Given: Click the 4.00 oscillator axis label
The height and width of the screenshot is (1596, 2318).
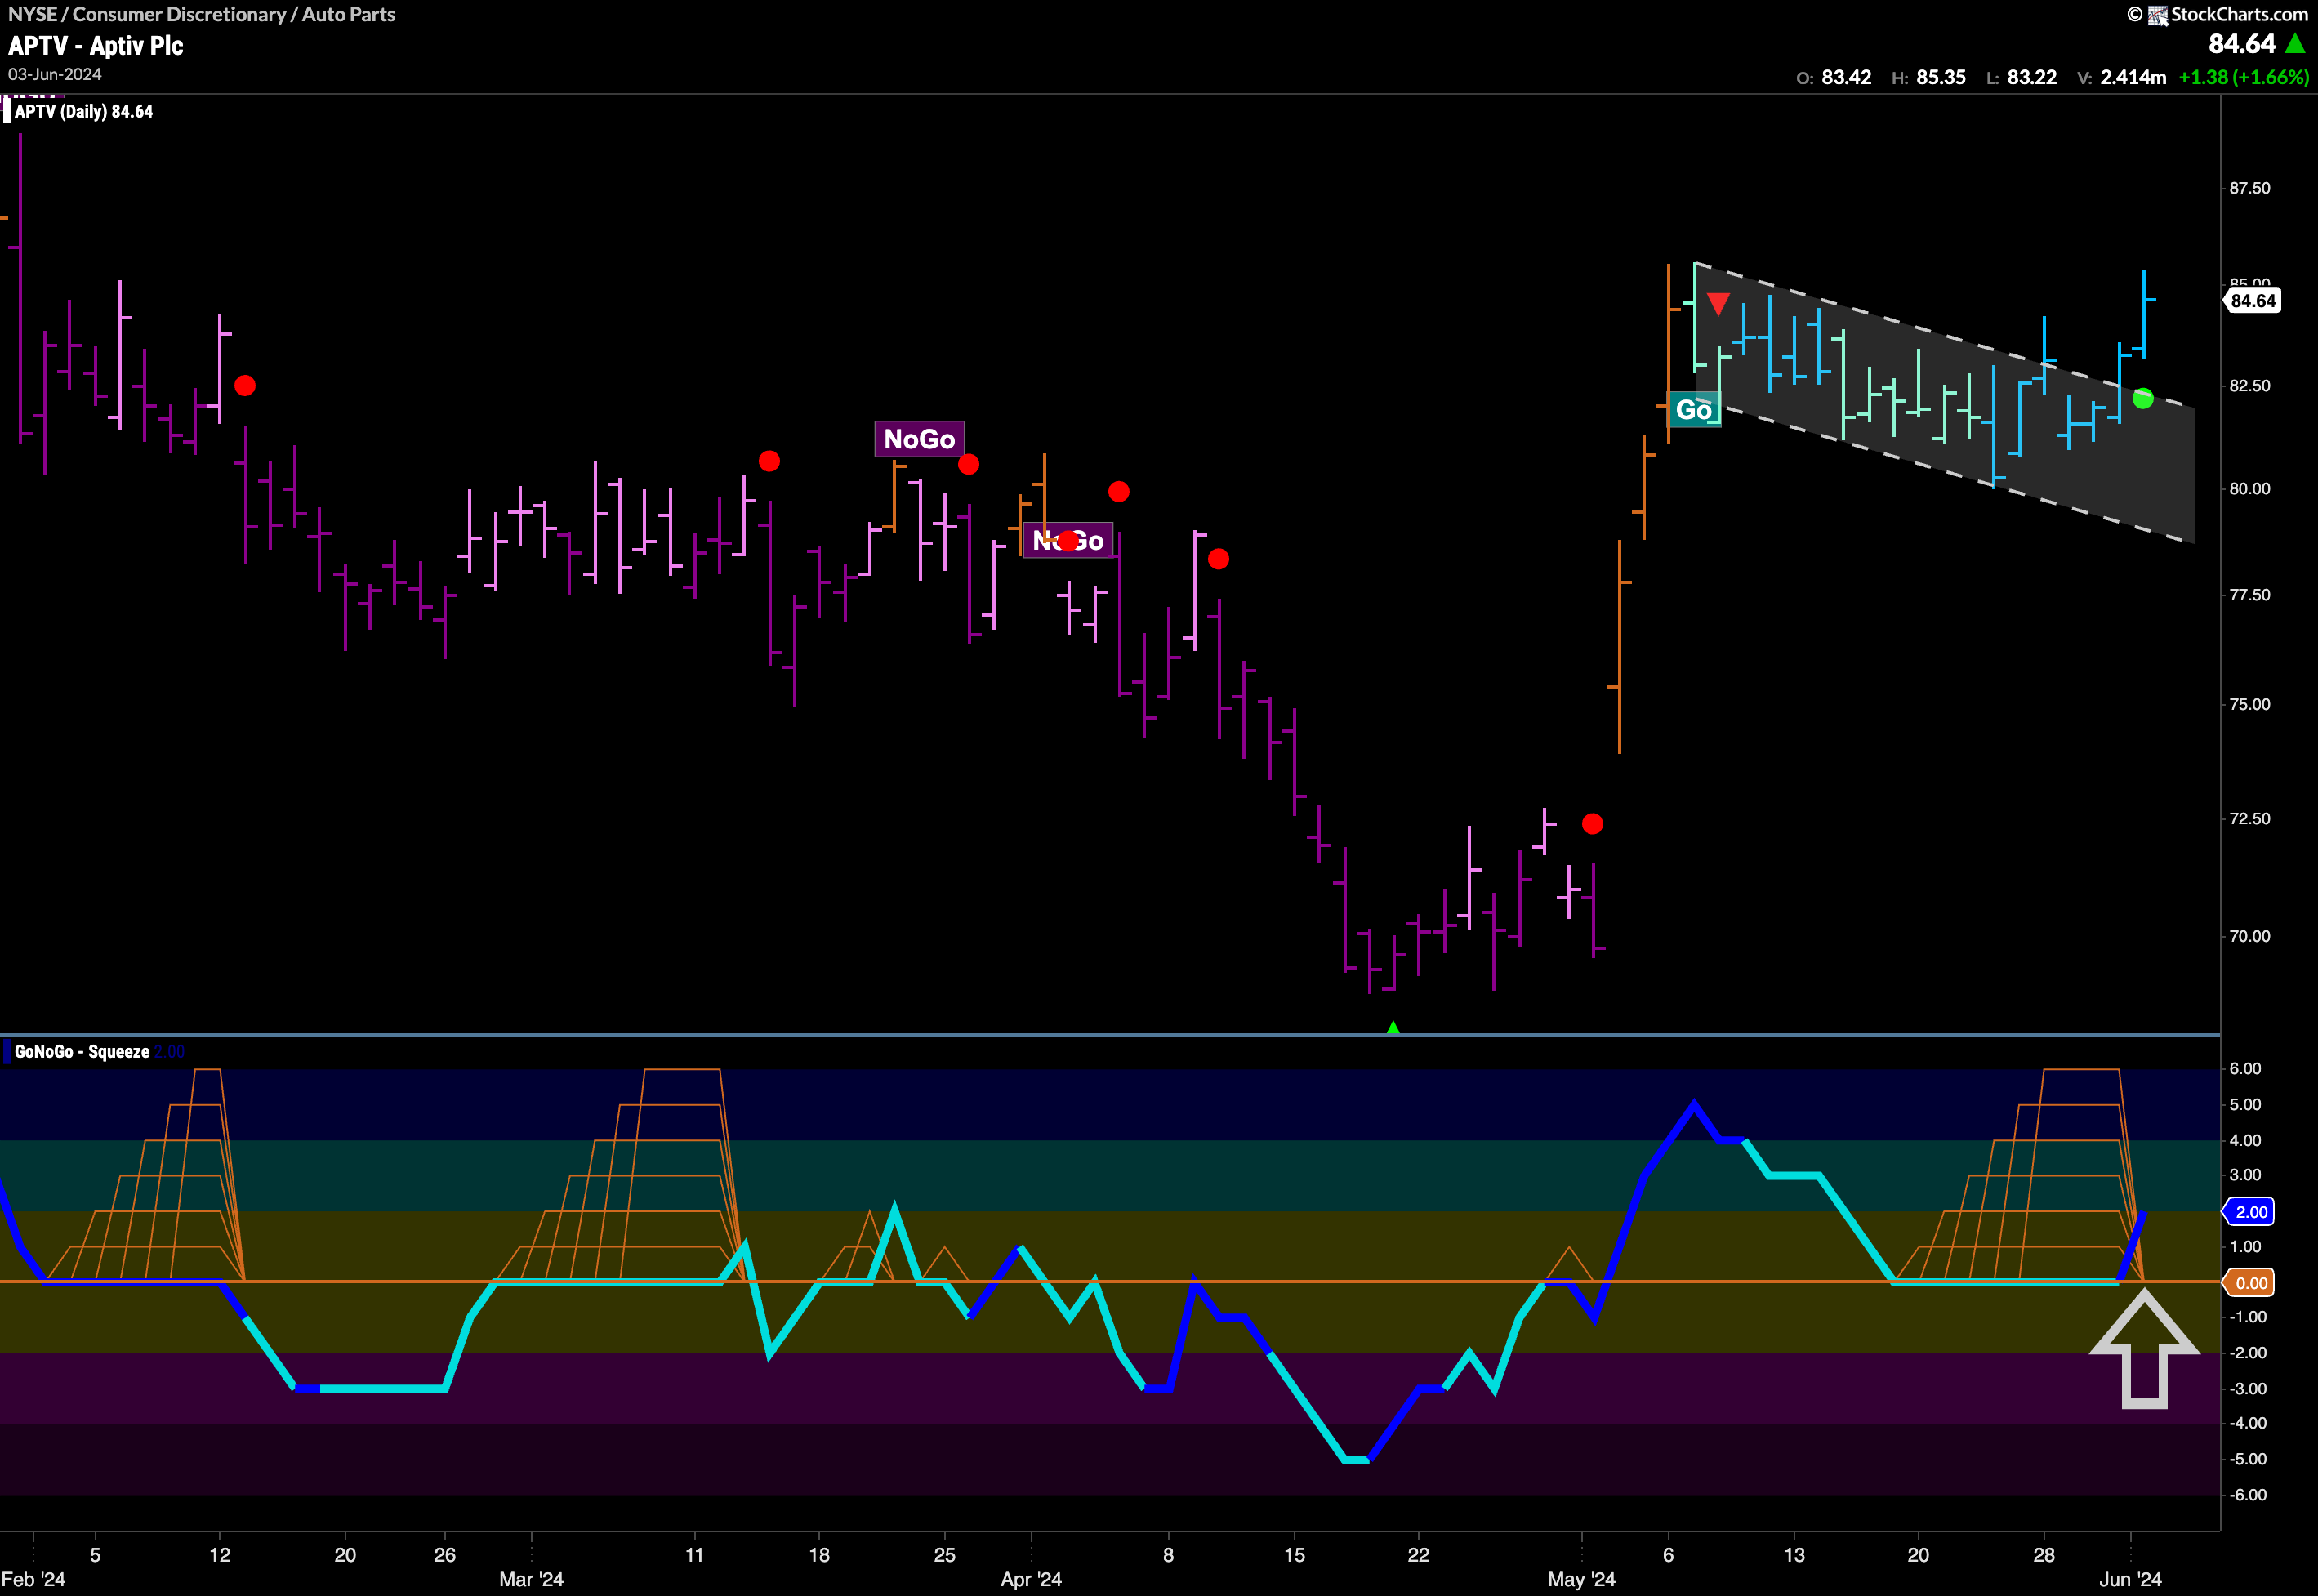Looking at the screenshot, I should [x=2245, y=1140].
